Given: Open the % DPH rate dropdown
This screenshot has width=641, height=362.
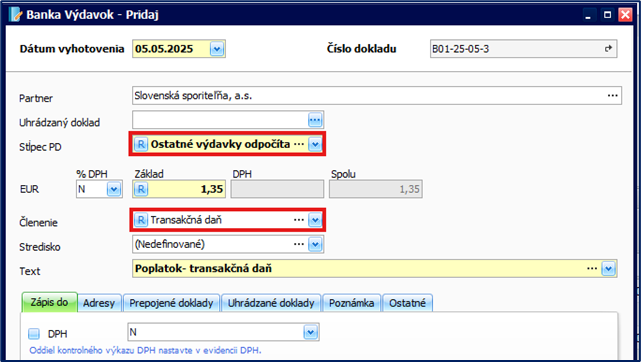Looking at the screenshot, I should [114, 189].
